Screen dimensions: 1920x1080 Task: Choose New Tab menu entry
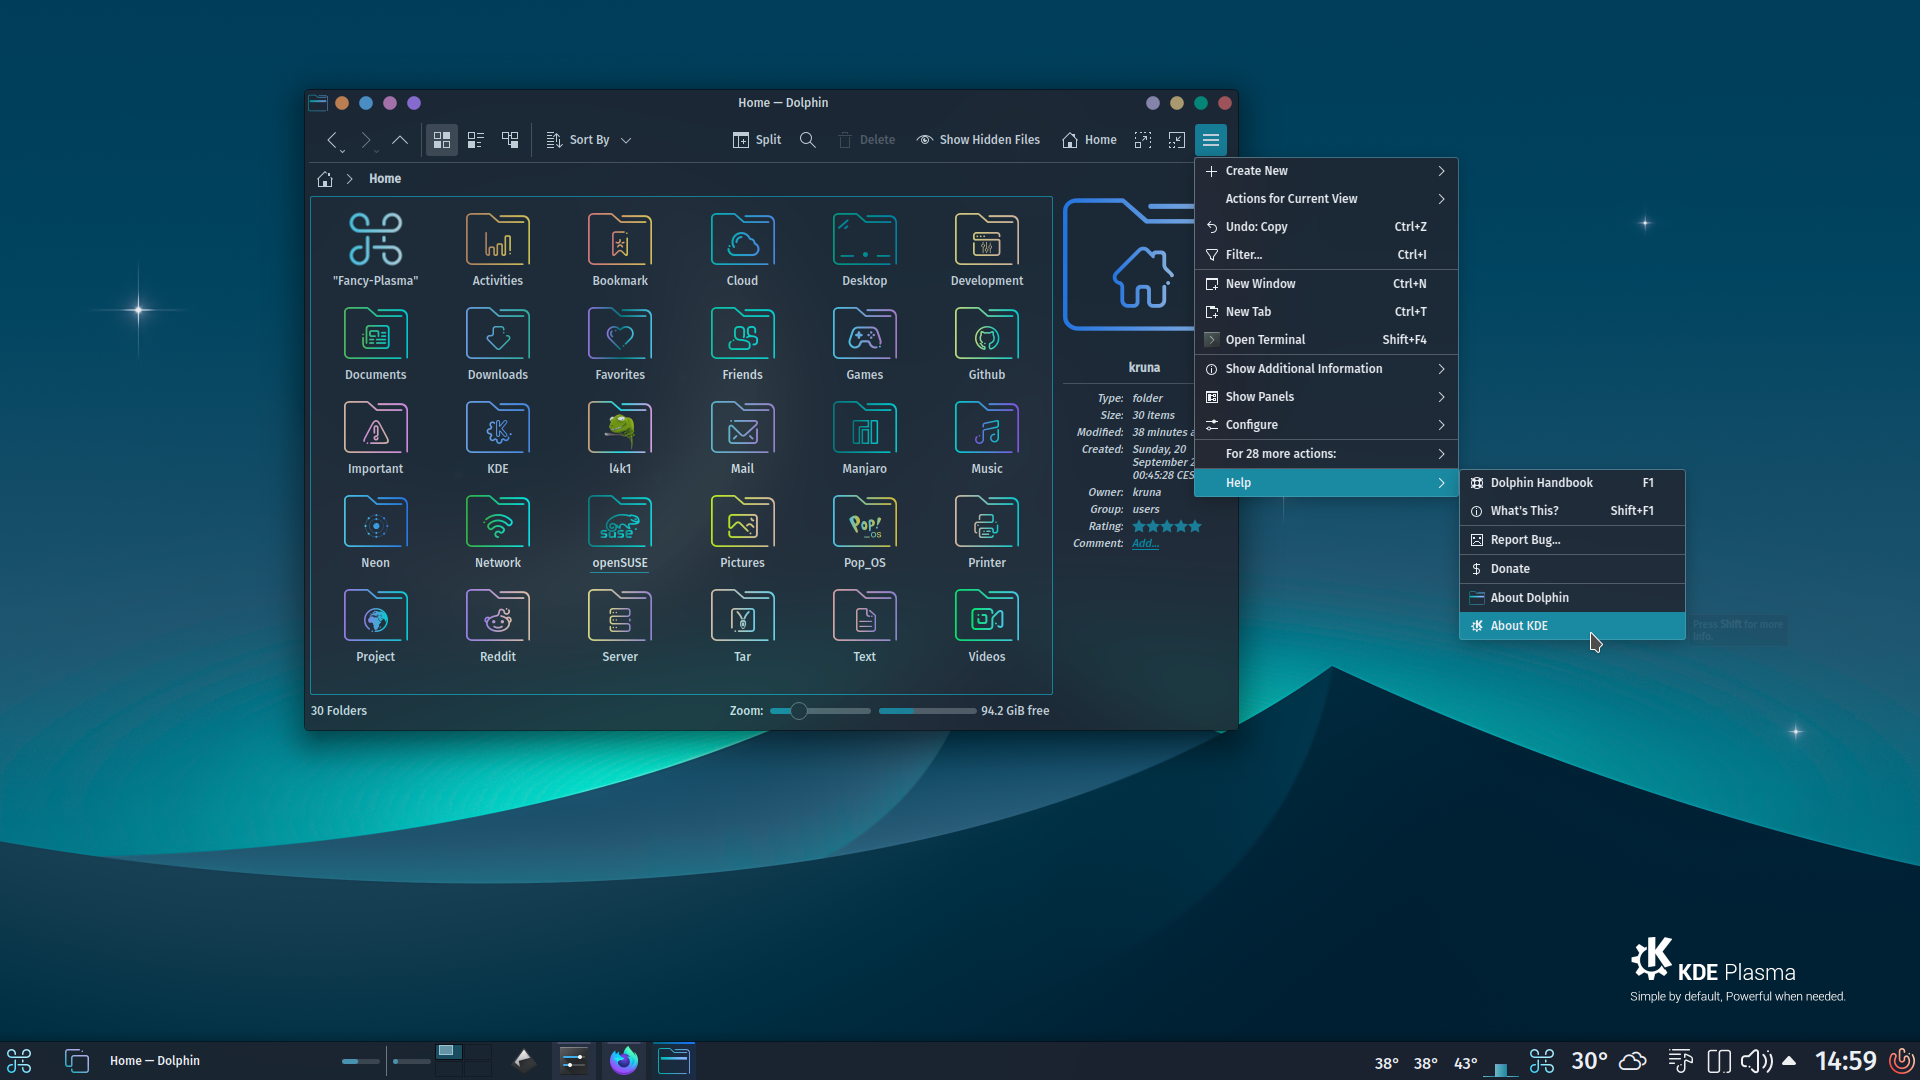[1326, 312]
